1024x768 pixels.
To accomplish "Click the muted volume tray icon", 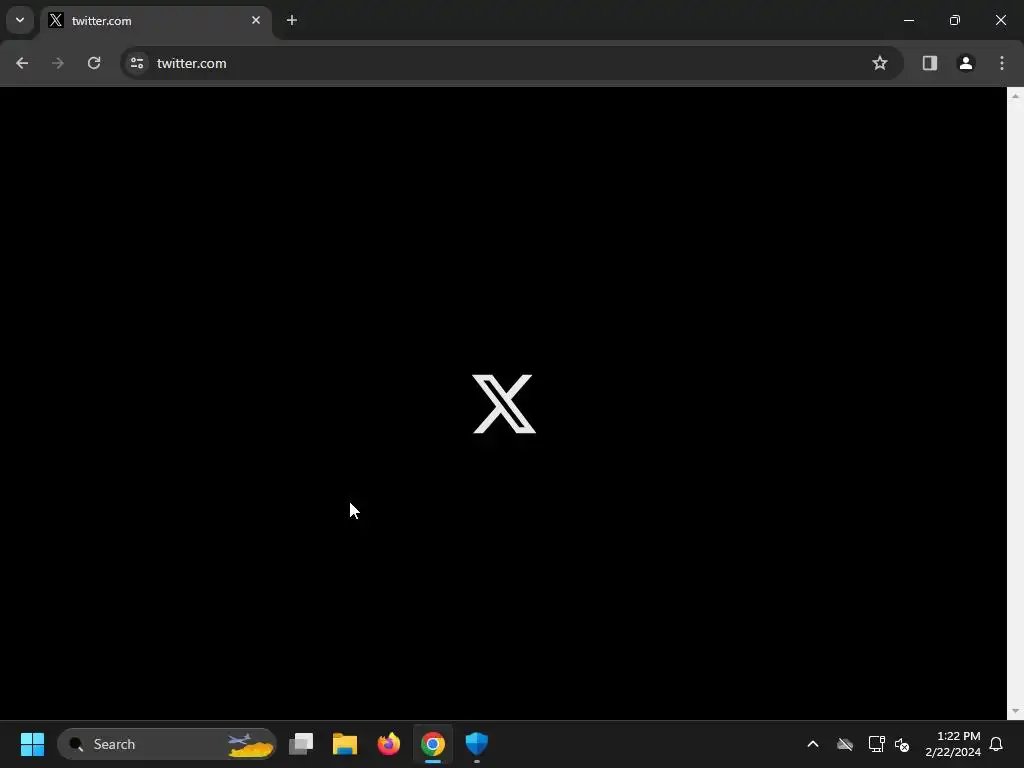I will (x=903, y=744).
